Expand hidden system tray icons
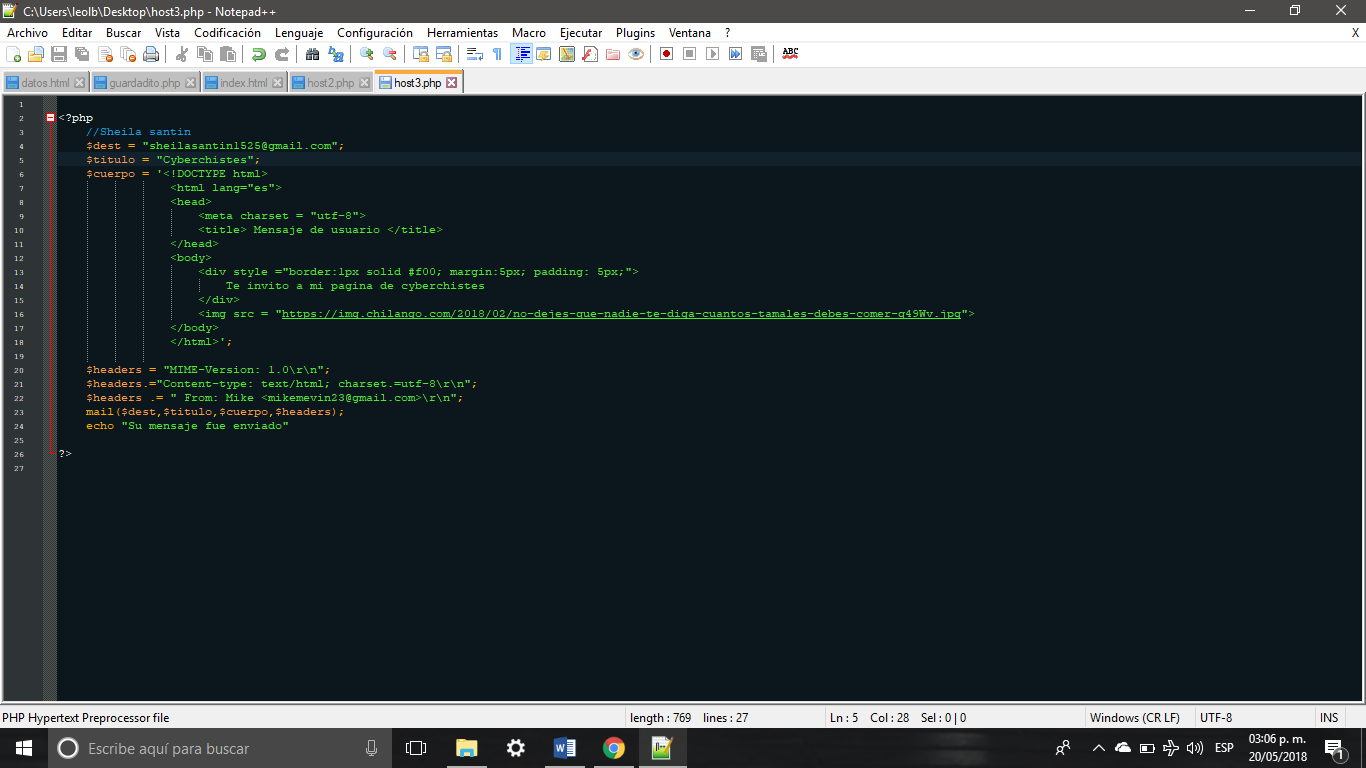Image resolution: width=1366 pixels, height=768 pixels. coord(1098,747)
